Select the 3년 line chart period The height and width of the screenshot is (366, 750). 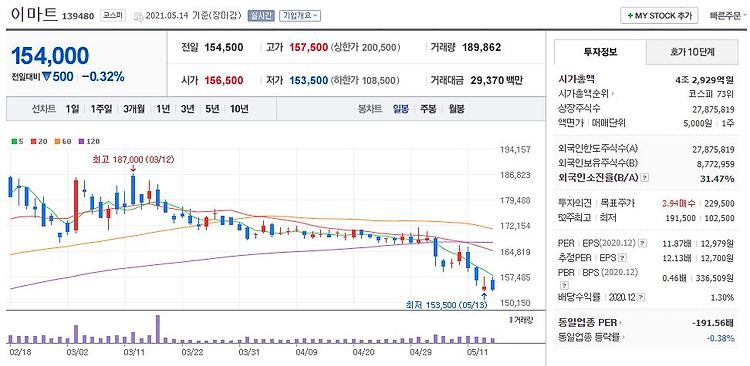coord(188,109)
